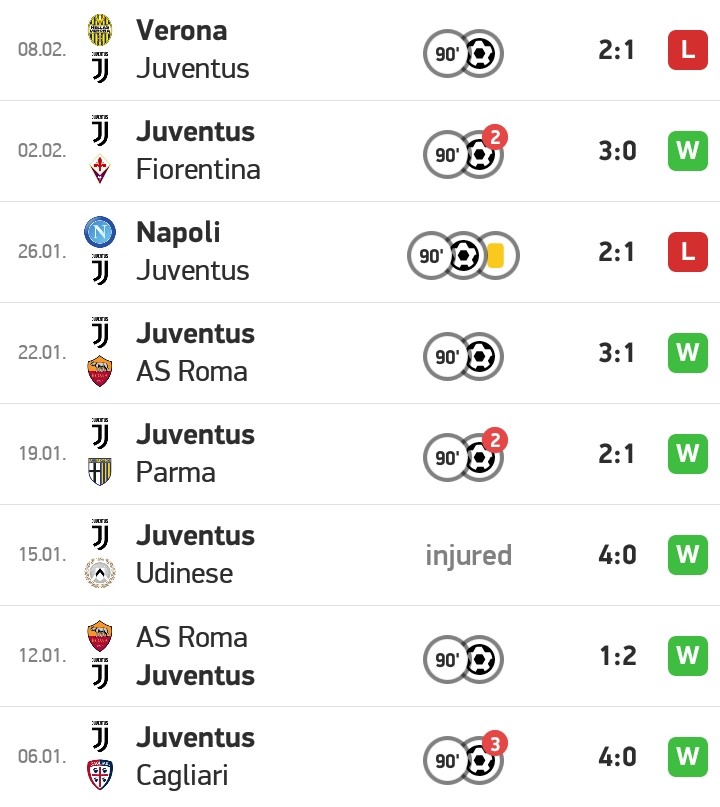Image resolution: width=720 pixels, height=807 pixels.
Task: Click goal icon with 2 badge, Fiorentina match
Action: pyautogui.click(x=483, y=152)
